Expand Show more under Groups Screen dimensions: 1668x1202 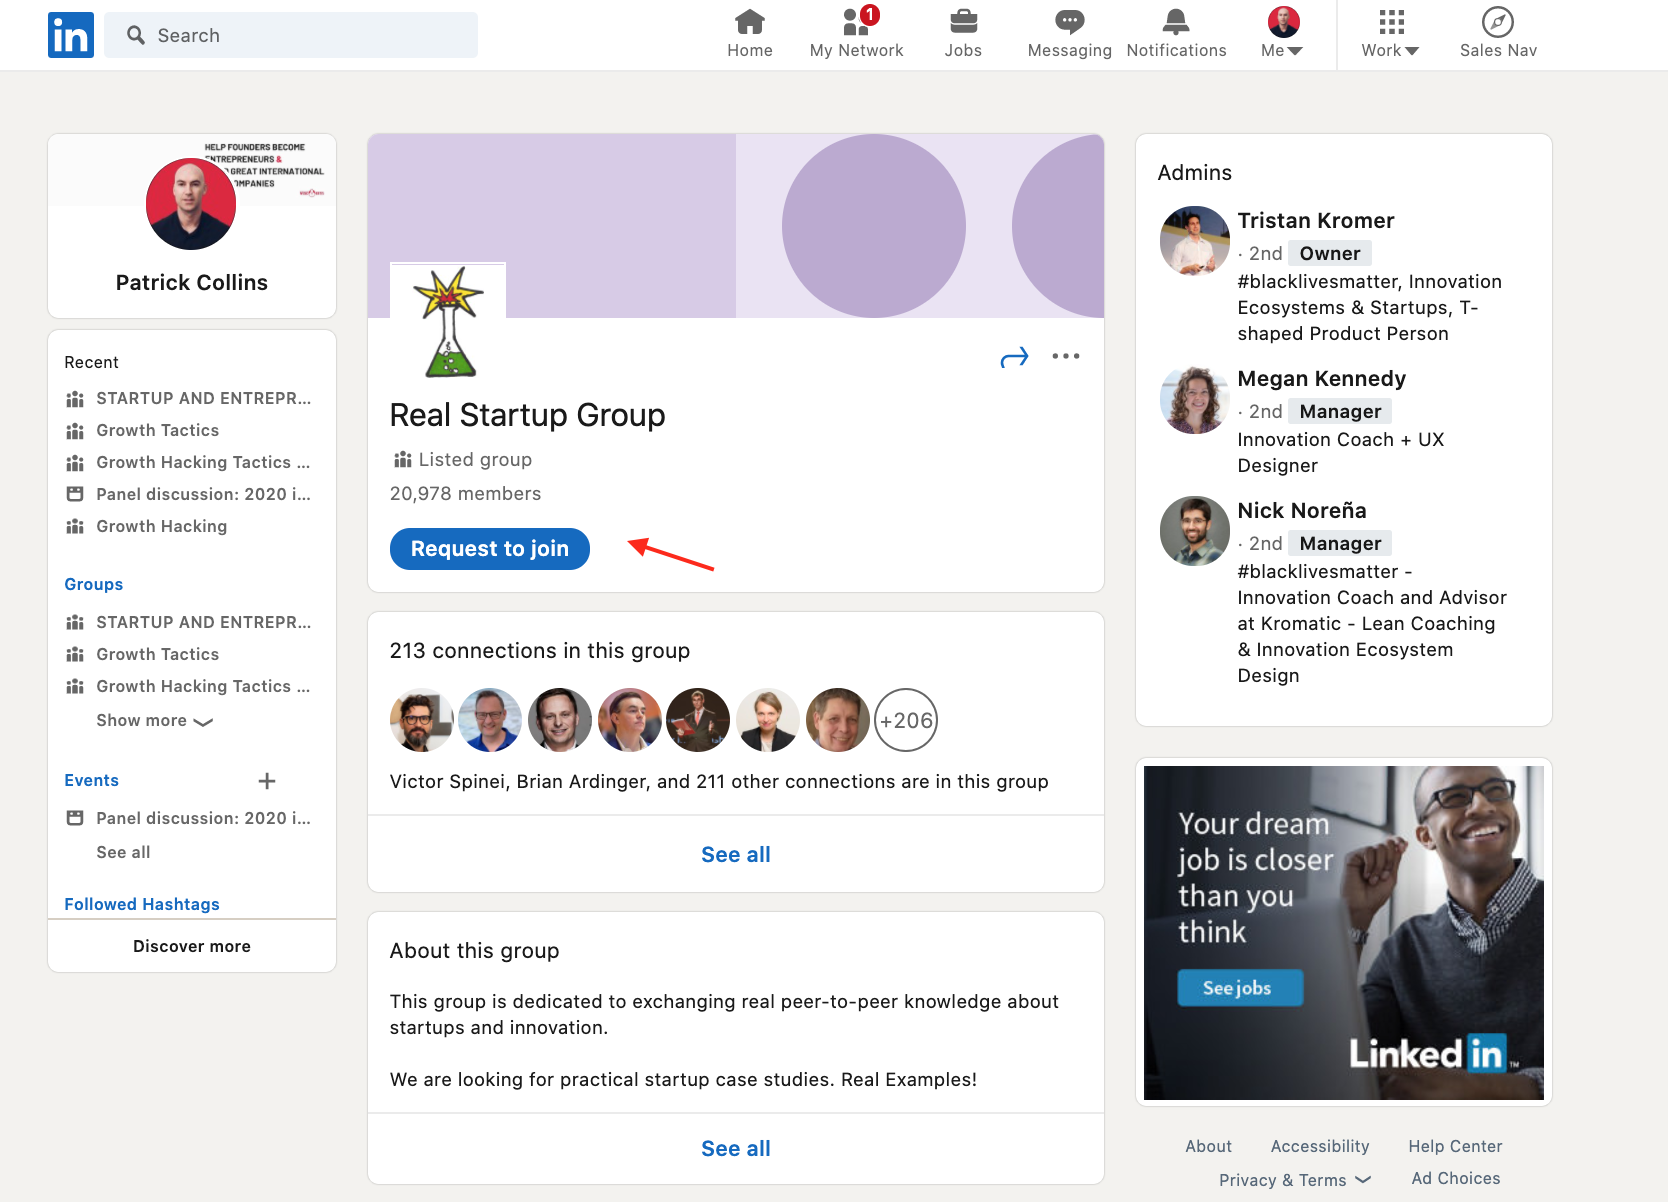[154, 720]
